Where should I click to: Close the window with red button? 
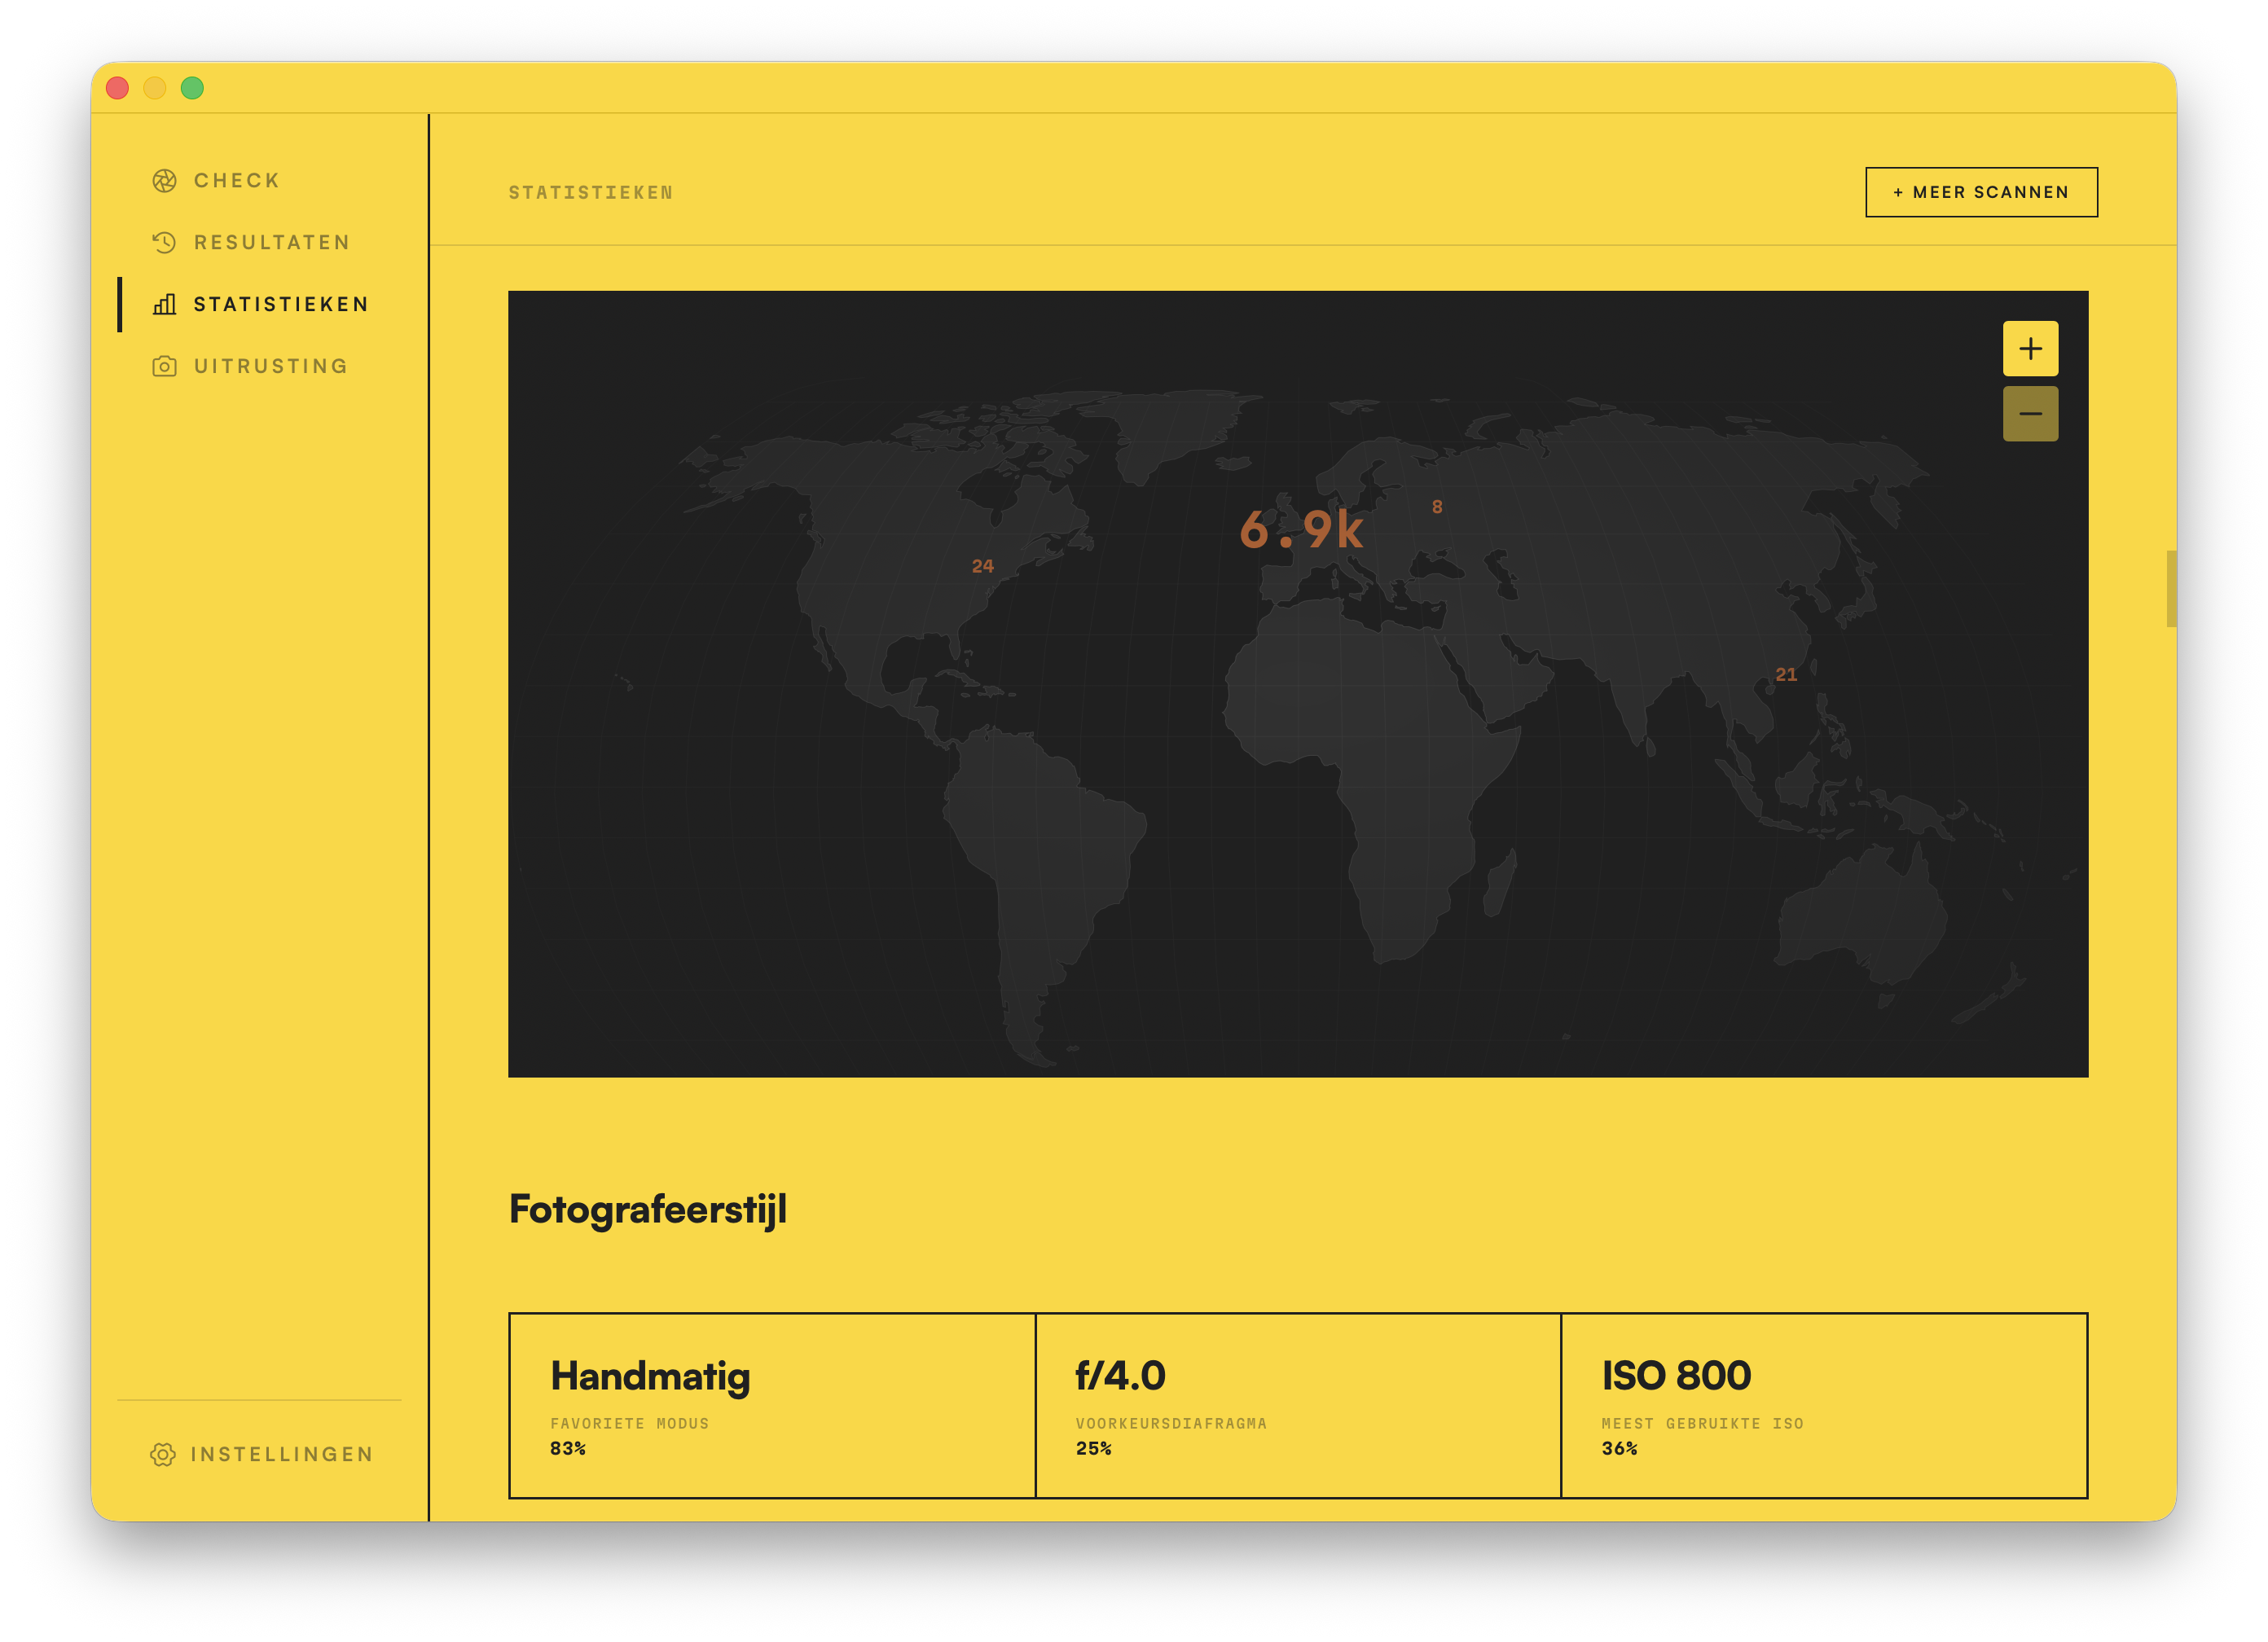[x=117, y=88]
